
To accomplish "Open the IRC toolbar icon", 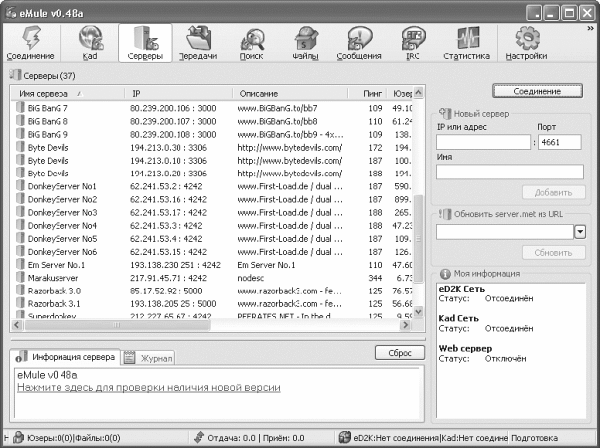I will click(412, 43).
